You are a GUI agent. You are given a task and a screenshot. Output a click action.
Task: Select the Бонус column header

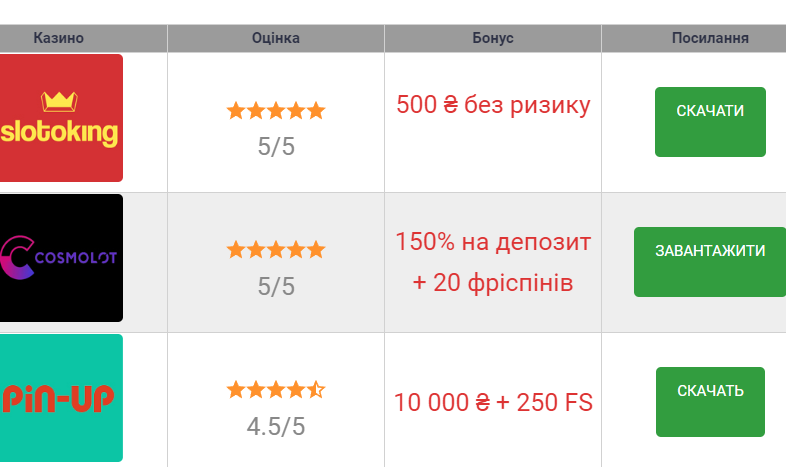point(493,38)
